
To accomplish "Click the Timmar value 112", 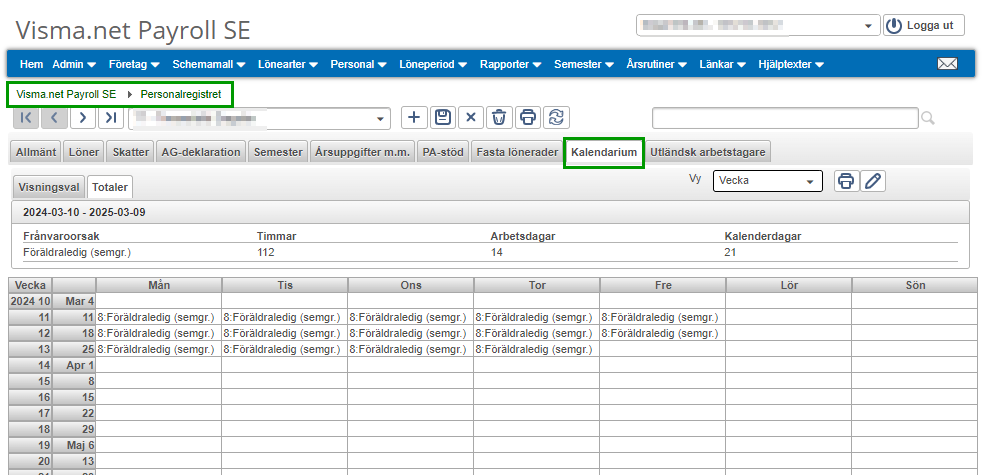I will pos(266,253).
